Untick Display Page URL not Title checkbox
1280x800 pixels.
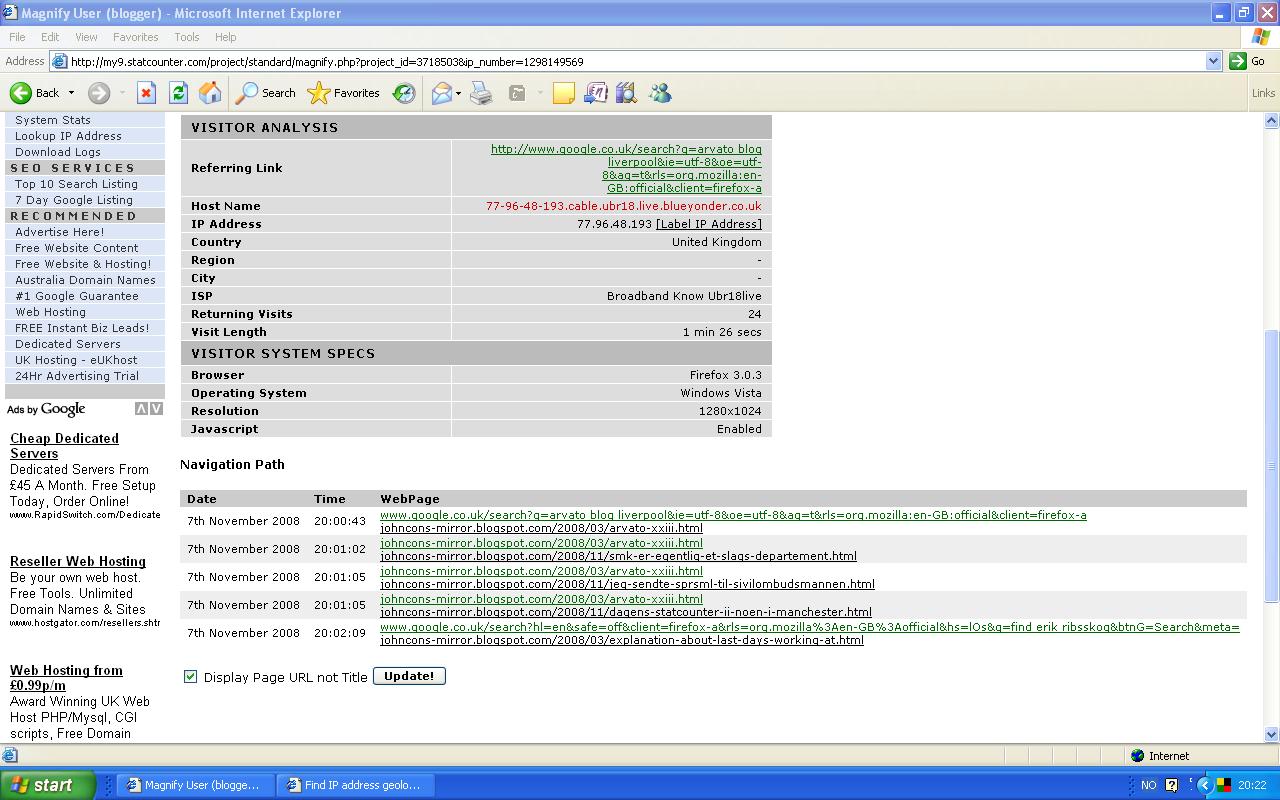(190, 677)
